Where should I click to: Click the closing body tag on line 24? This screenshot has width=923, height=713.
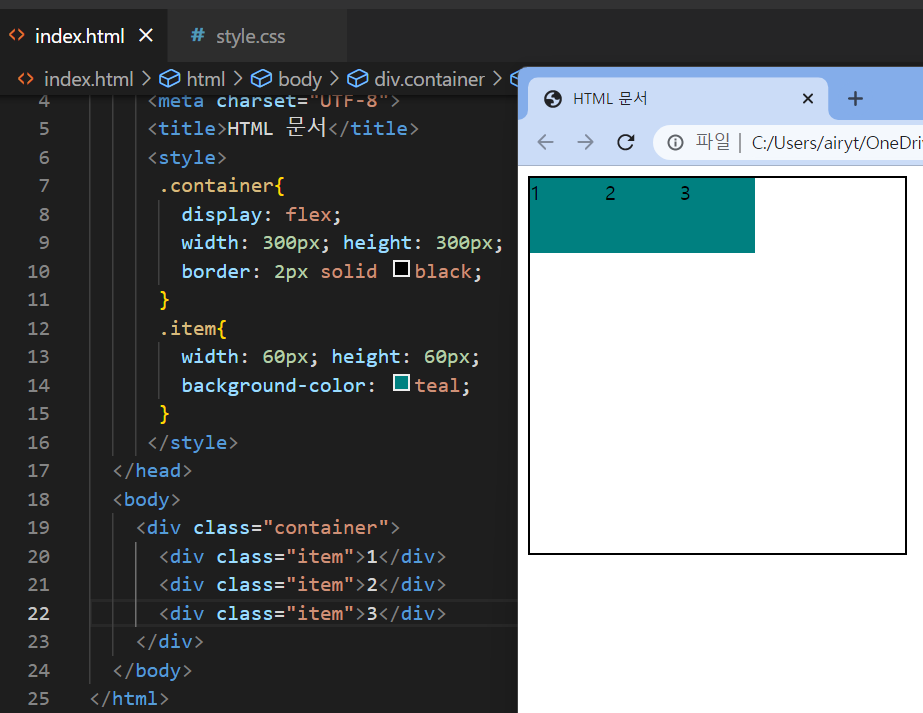coord(152,671)
